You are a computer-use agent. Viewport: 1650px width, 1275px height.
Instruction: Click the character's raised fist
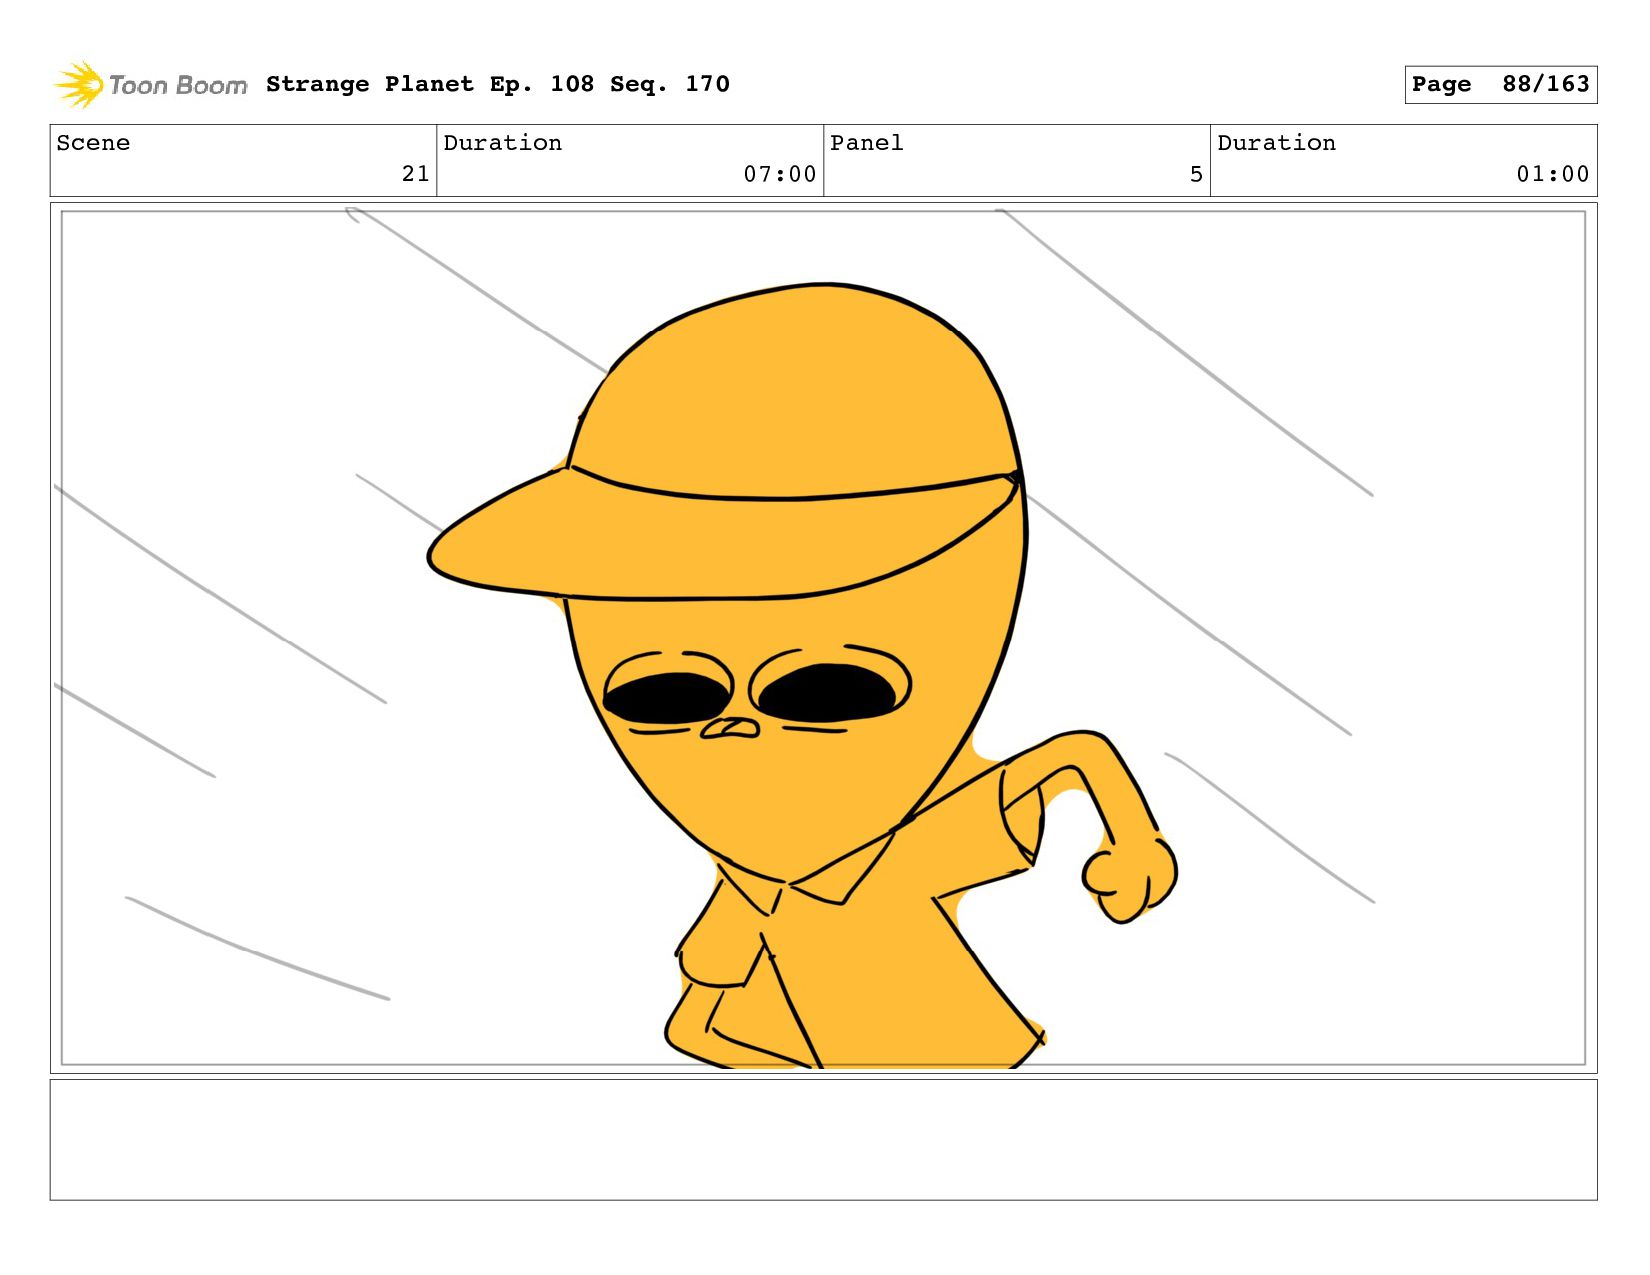(1130, 878)
